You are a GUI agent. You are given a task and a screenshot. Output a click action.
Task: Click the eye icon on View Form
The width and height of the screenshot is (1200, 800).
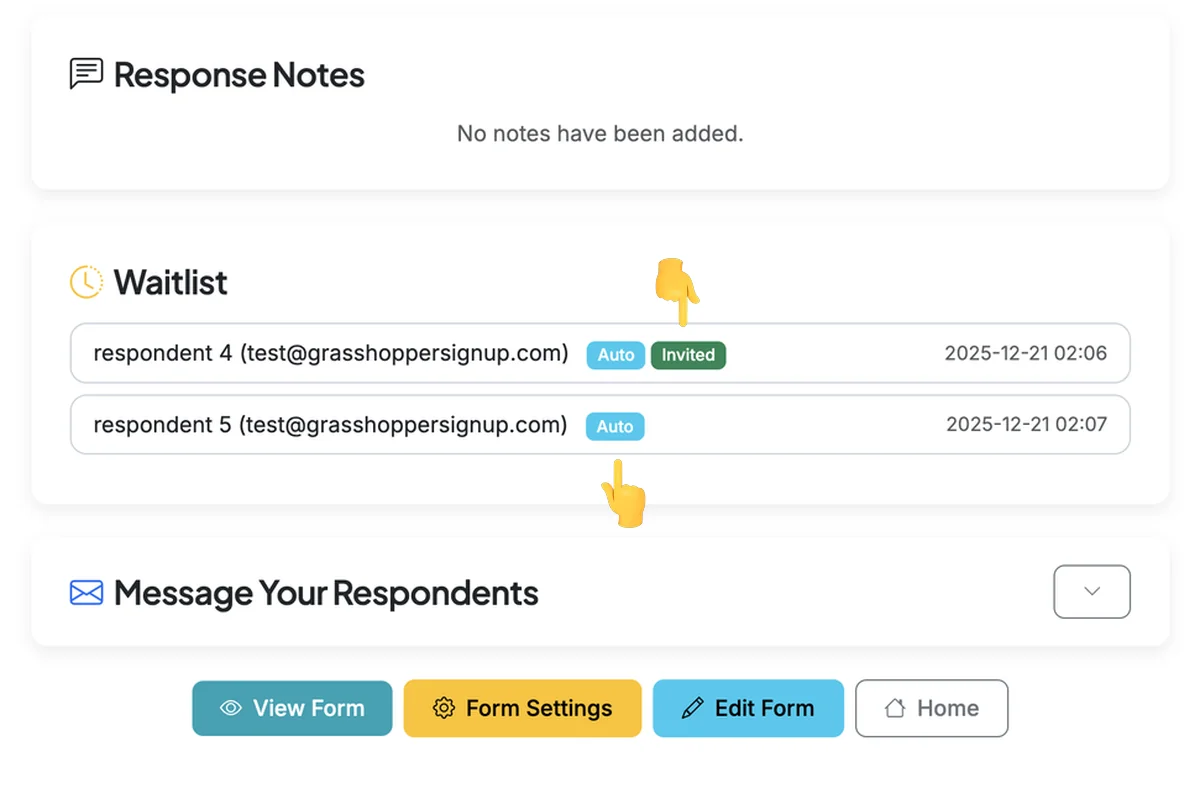(x=231, y=708)
